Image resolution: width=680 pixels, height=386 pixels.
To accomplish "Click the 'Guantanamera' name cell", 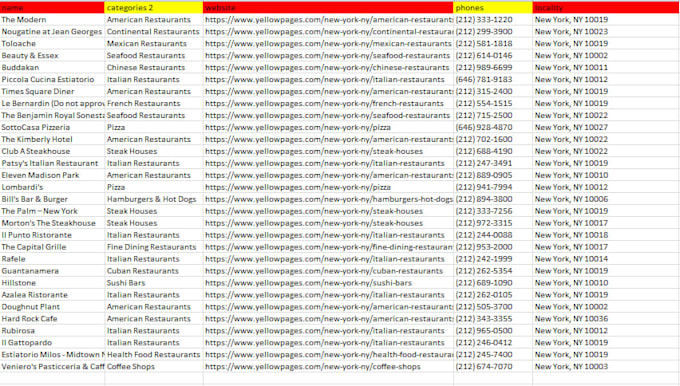I will [52, 271].
